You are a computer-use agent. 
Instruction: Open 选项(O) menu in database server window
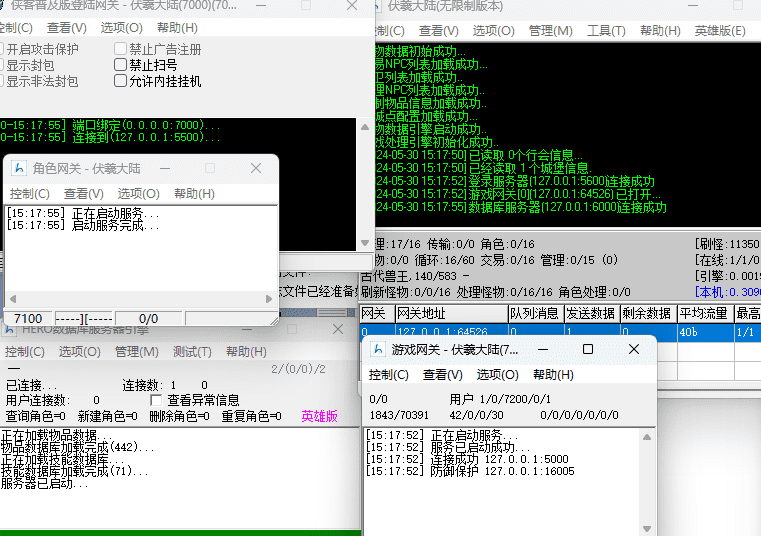(80, 352)
